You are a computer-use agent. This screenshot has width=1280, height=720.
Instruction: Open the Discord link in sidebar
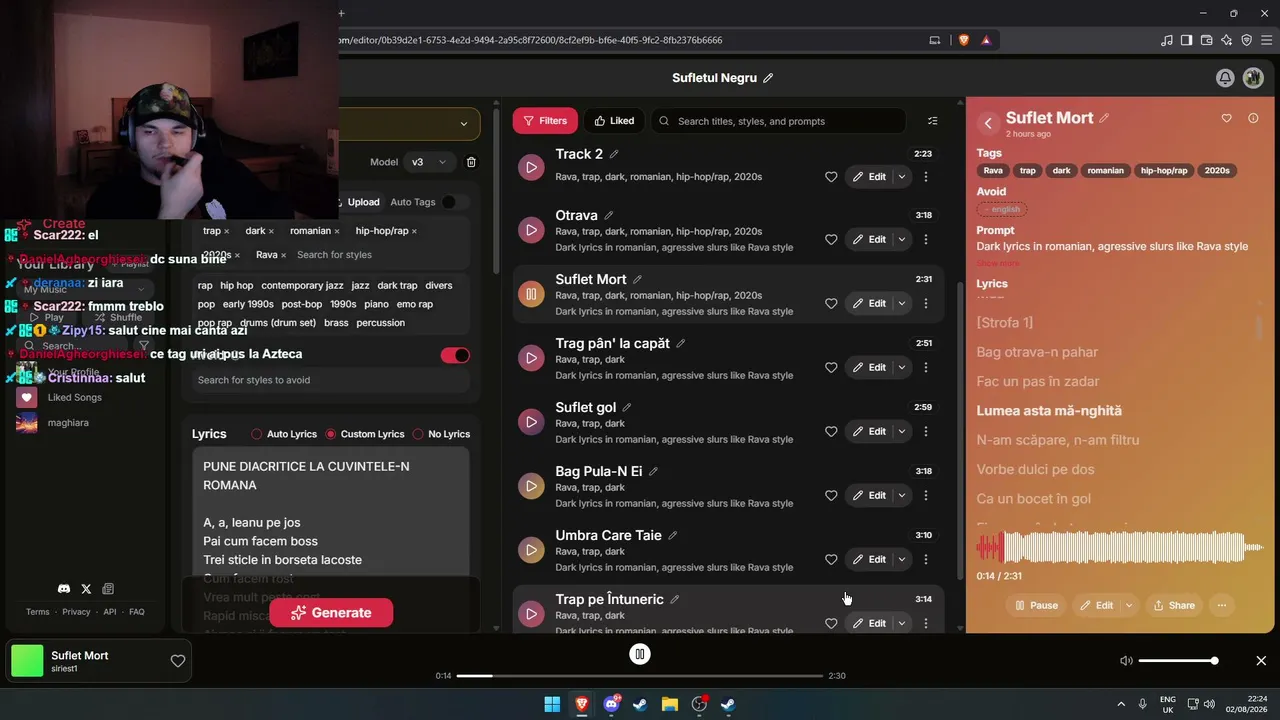(x=64, y=589)
